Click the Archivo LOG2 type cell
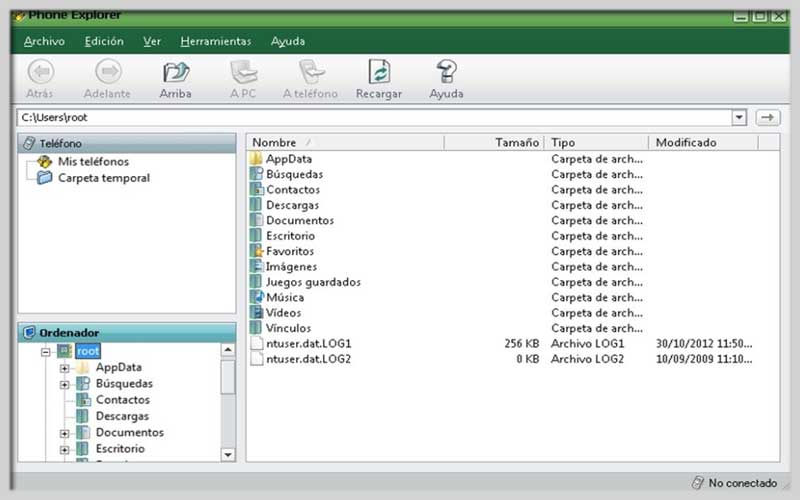The height and width of the screenshot is (500, 800). 587,359
